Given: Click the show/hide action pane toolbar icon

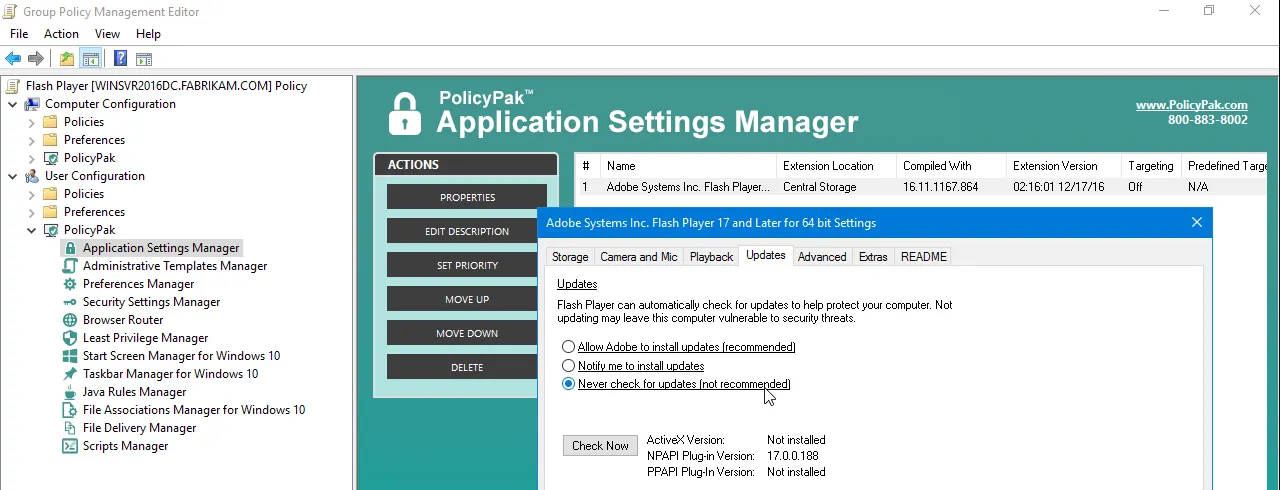Looking at the screenshot, I should (x=144, y=59).
